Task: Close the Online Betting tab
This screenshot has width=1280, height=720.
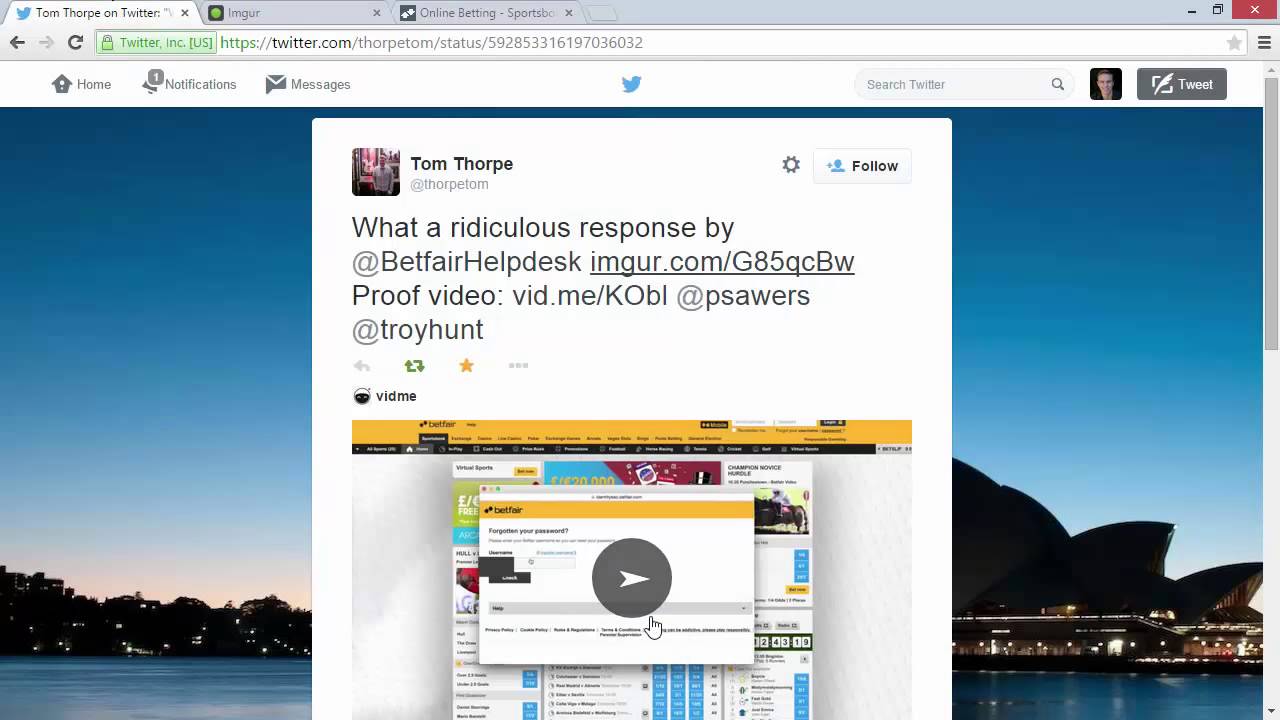Action: tap(569, 13)
